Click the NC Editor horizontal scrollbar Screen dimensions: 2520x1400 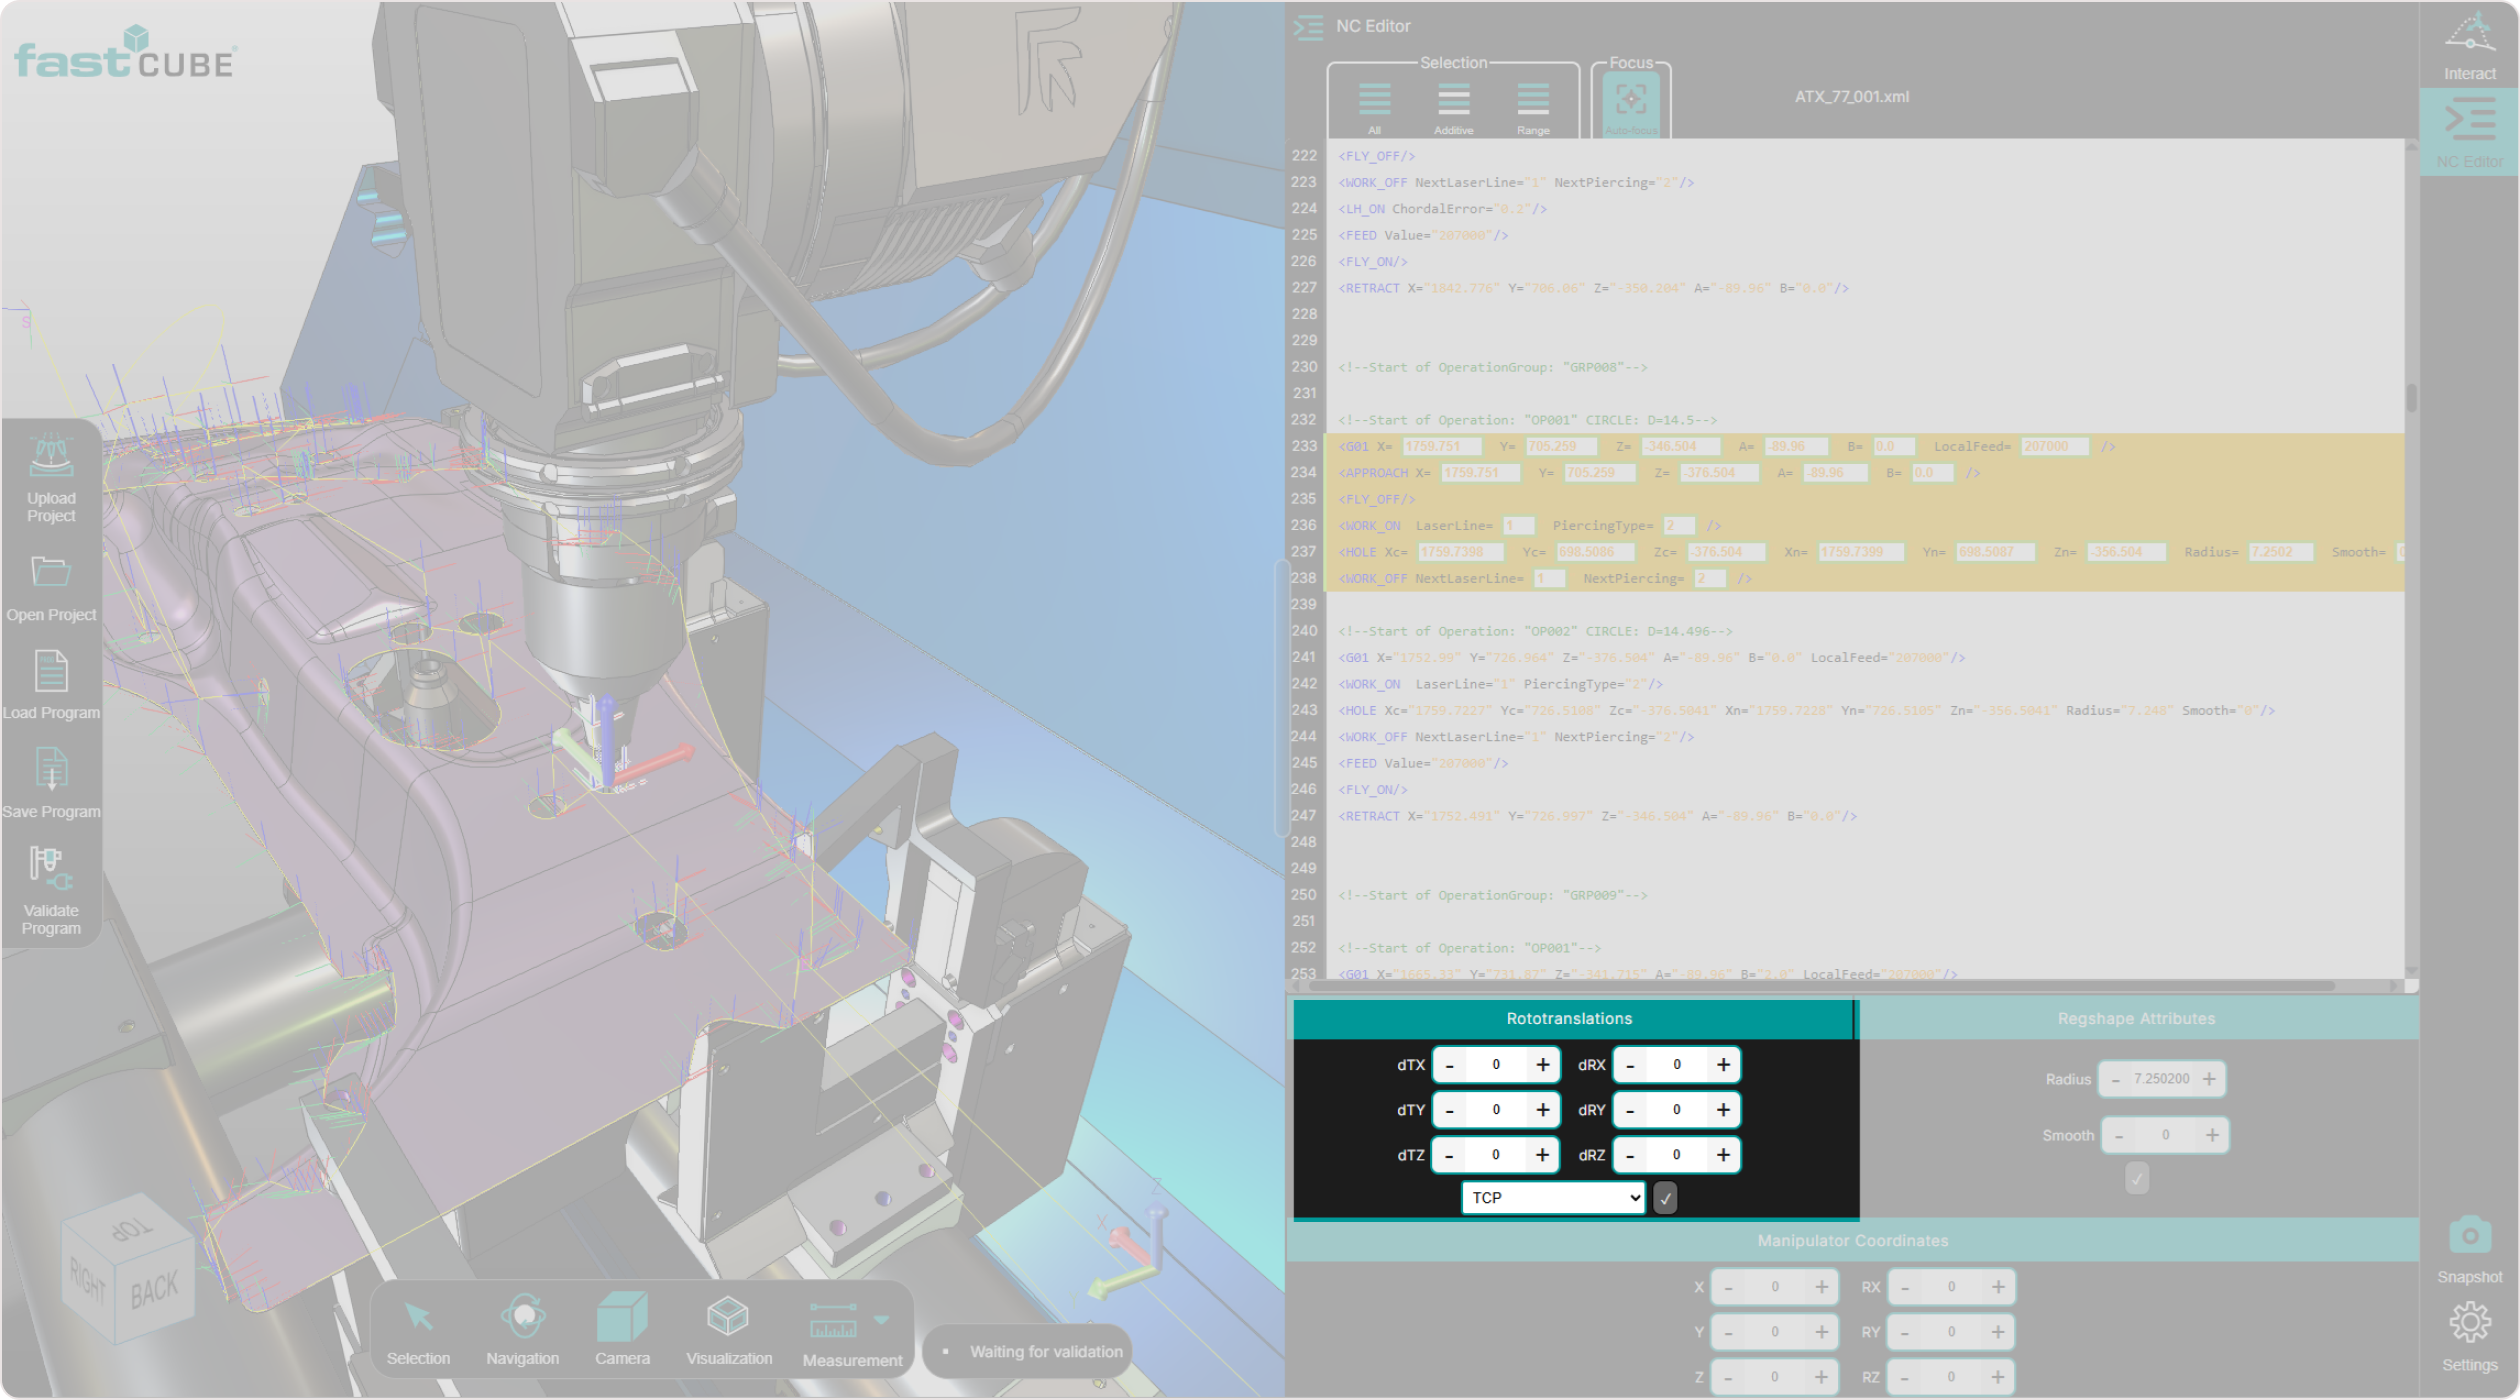[1820, 986]
